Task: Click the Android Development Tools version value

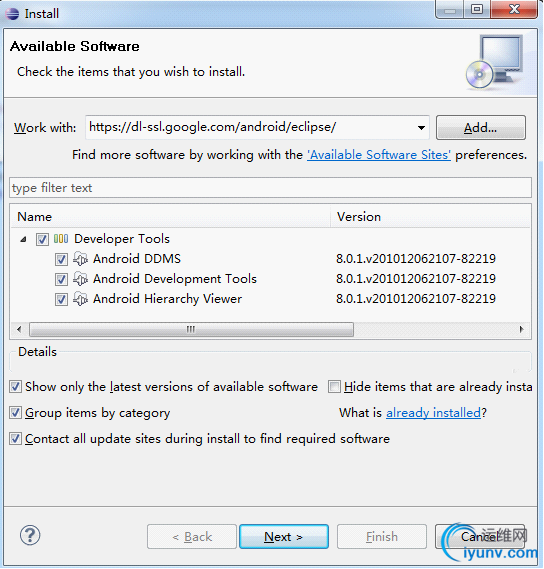Action: [416, 279]
